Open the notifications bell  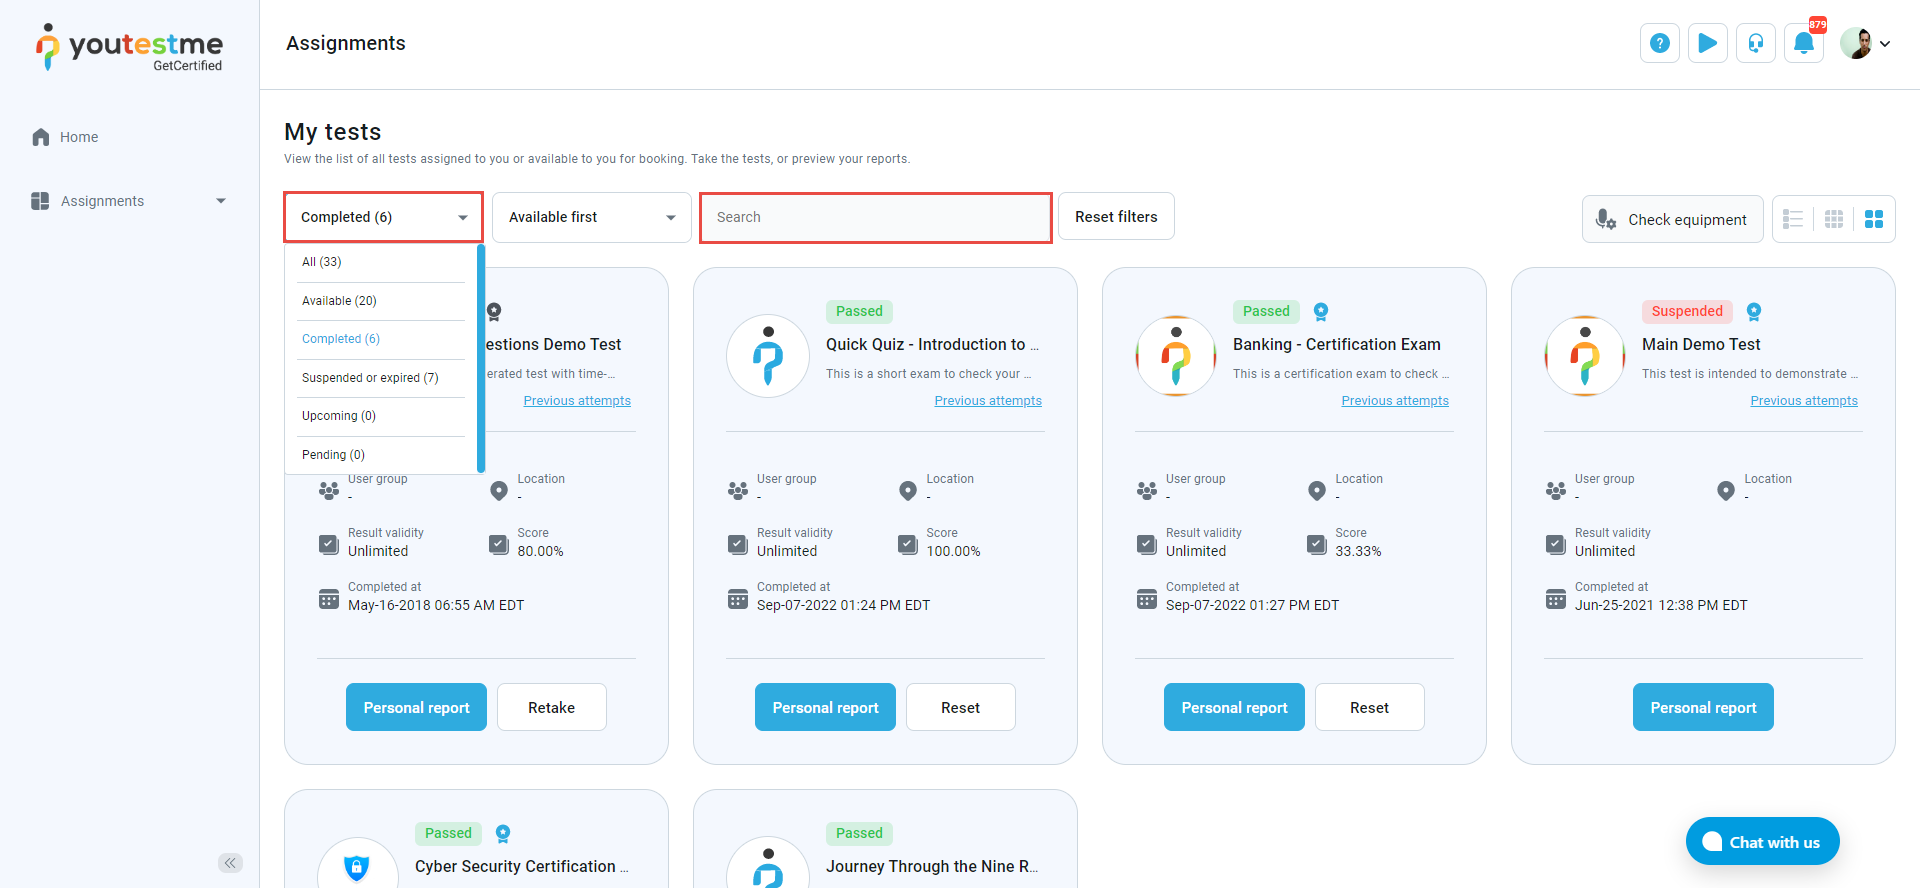click(1803, 43)
